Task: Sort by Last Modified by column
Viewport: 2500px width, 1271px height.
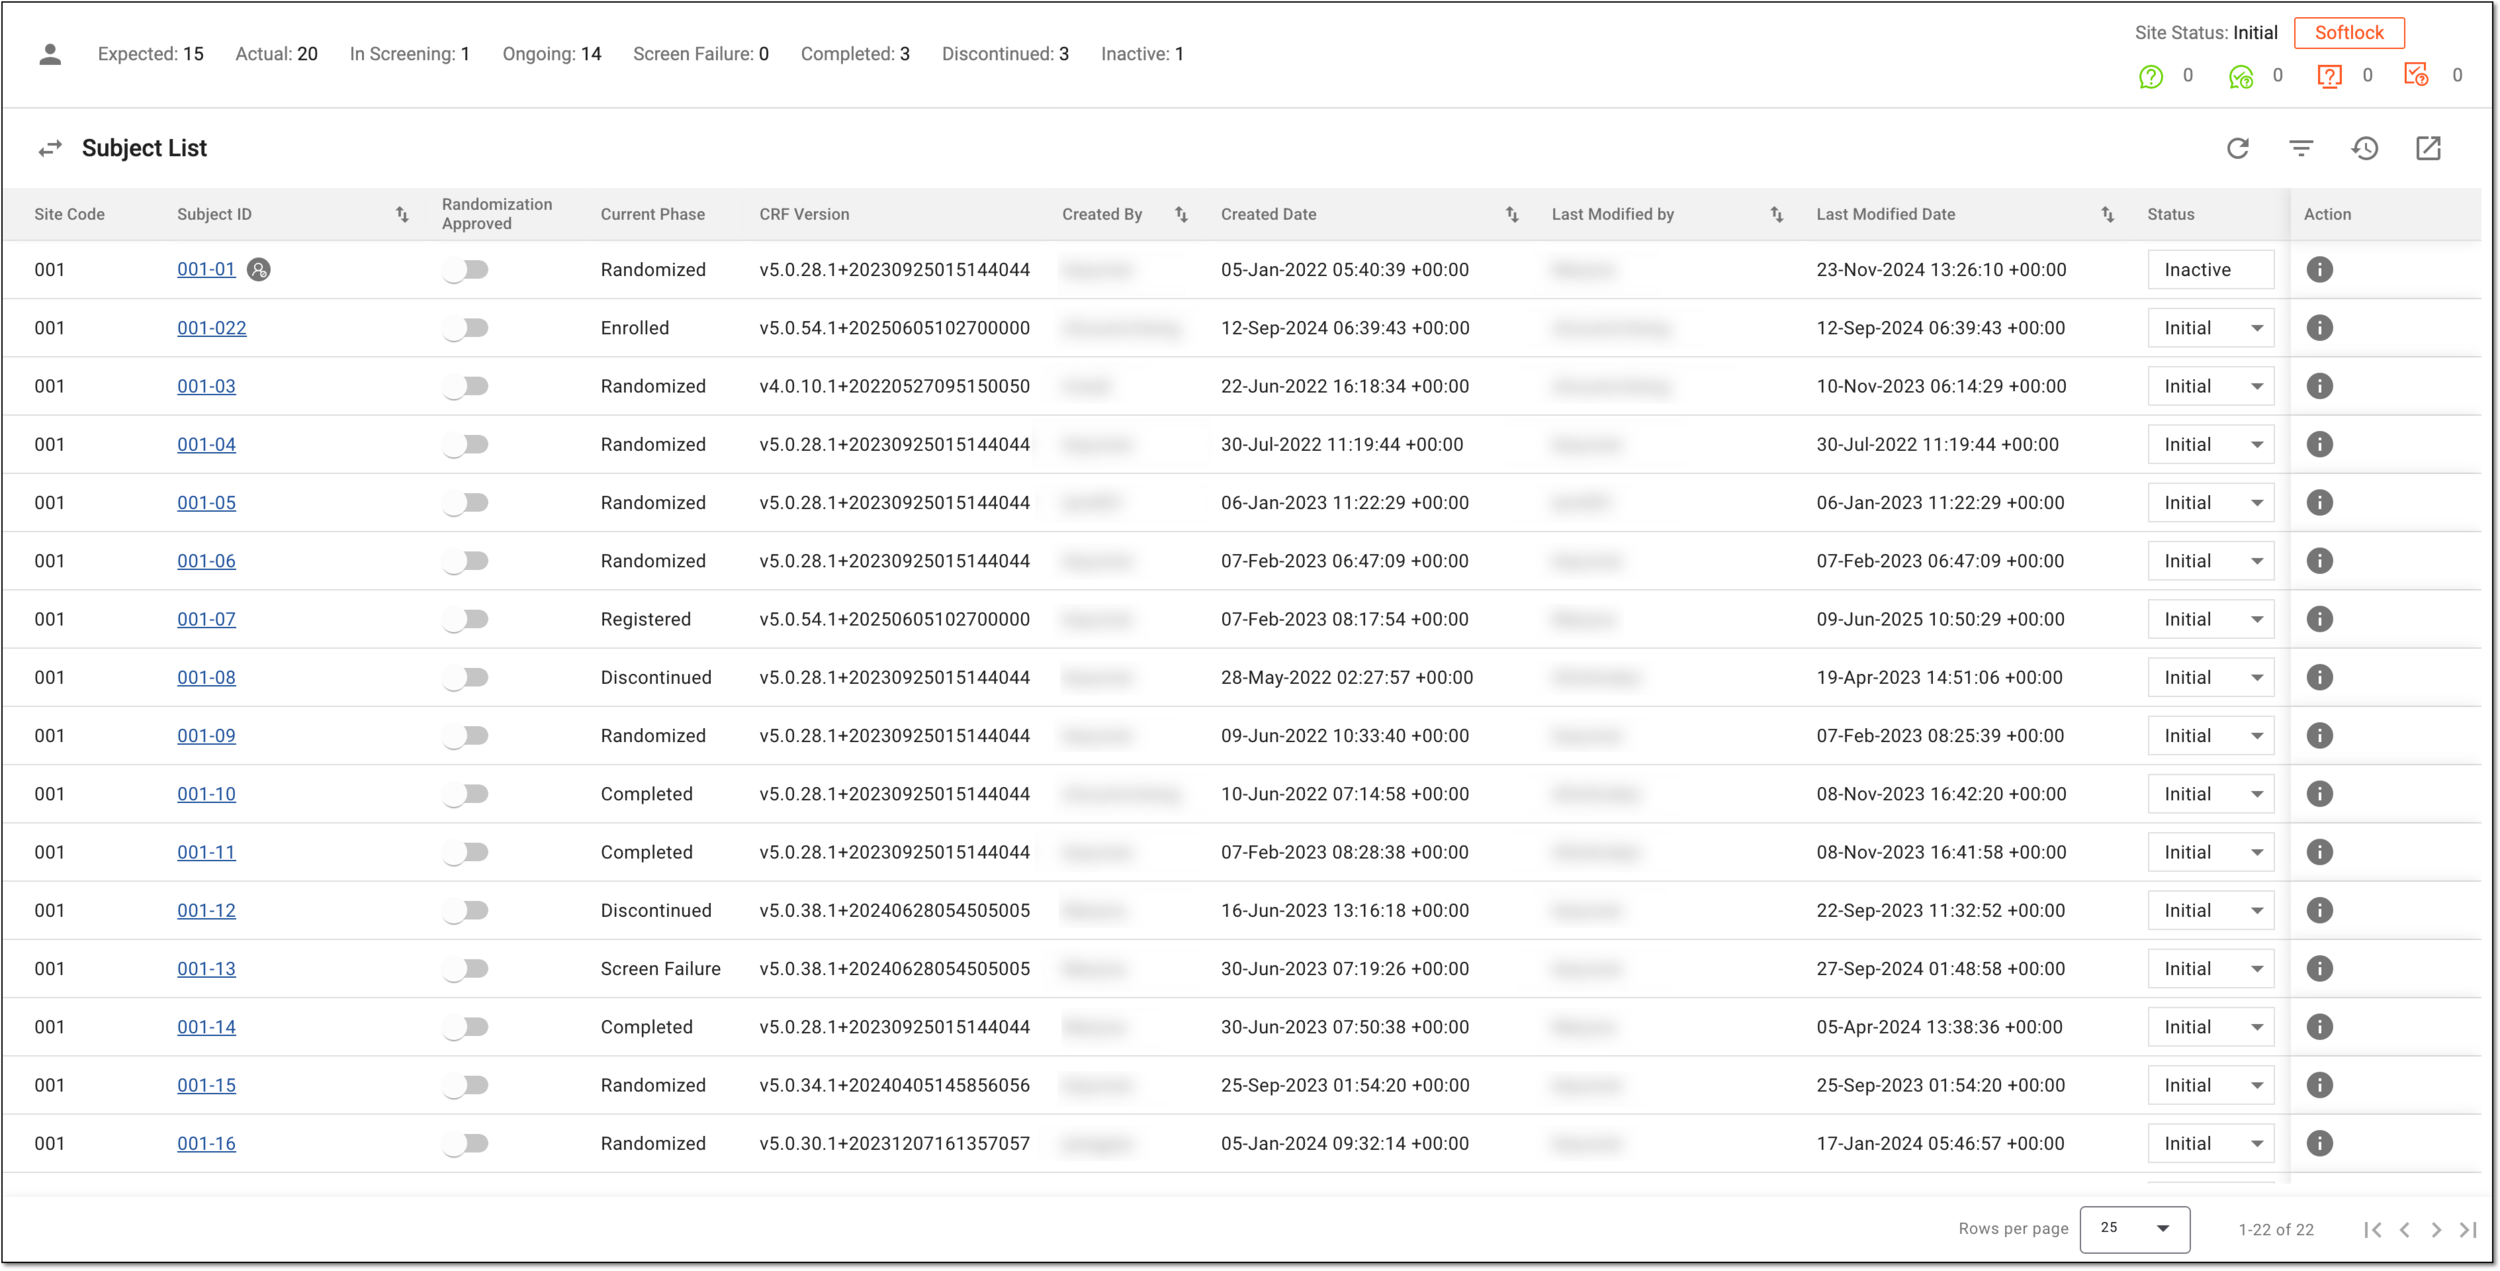Action: pyautogui.click(x=1777, y=214)
